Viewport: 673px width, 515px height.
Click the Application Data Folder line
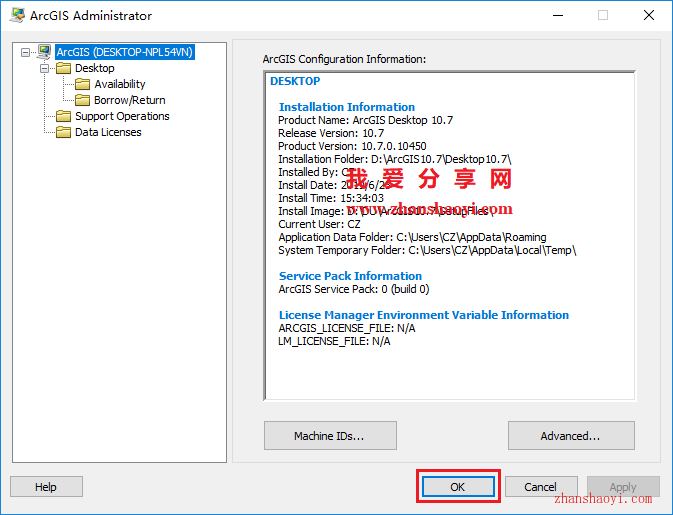412,237
